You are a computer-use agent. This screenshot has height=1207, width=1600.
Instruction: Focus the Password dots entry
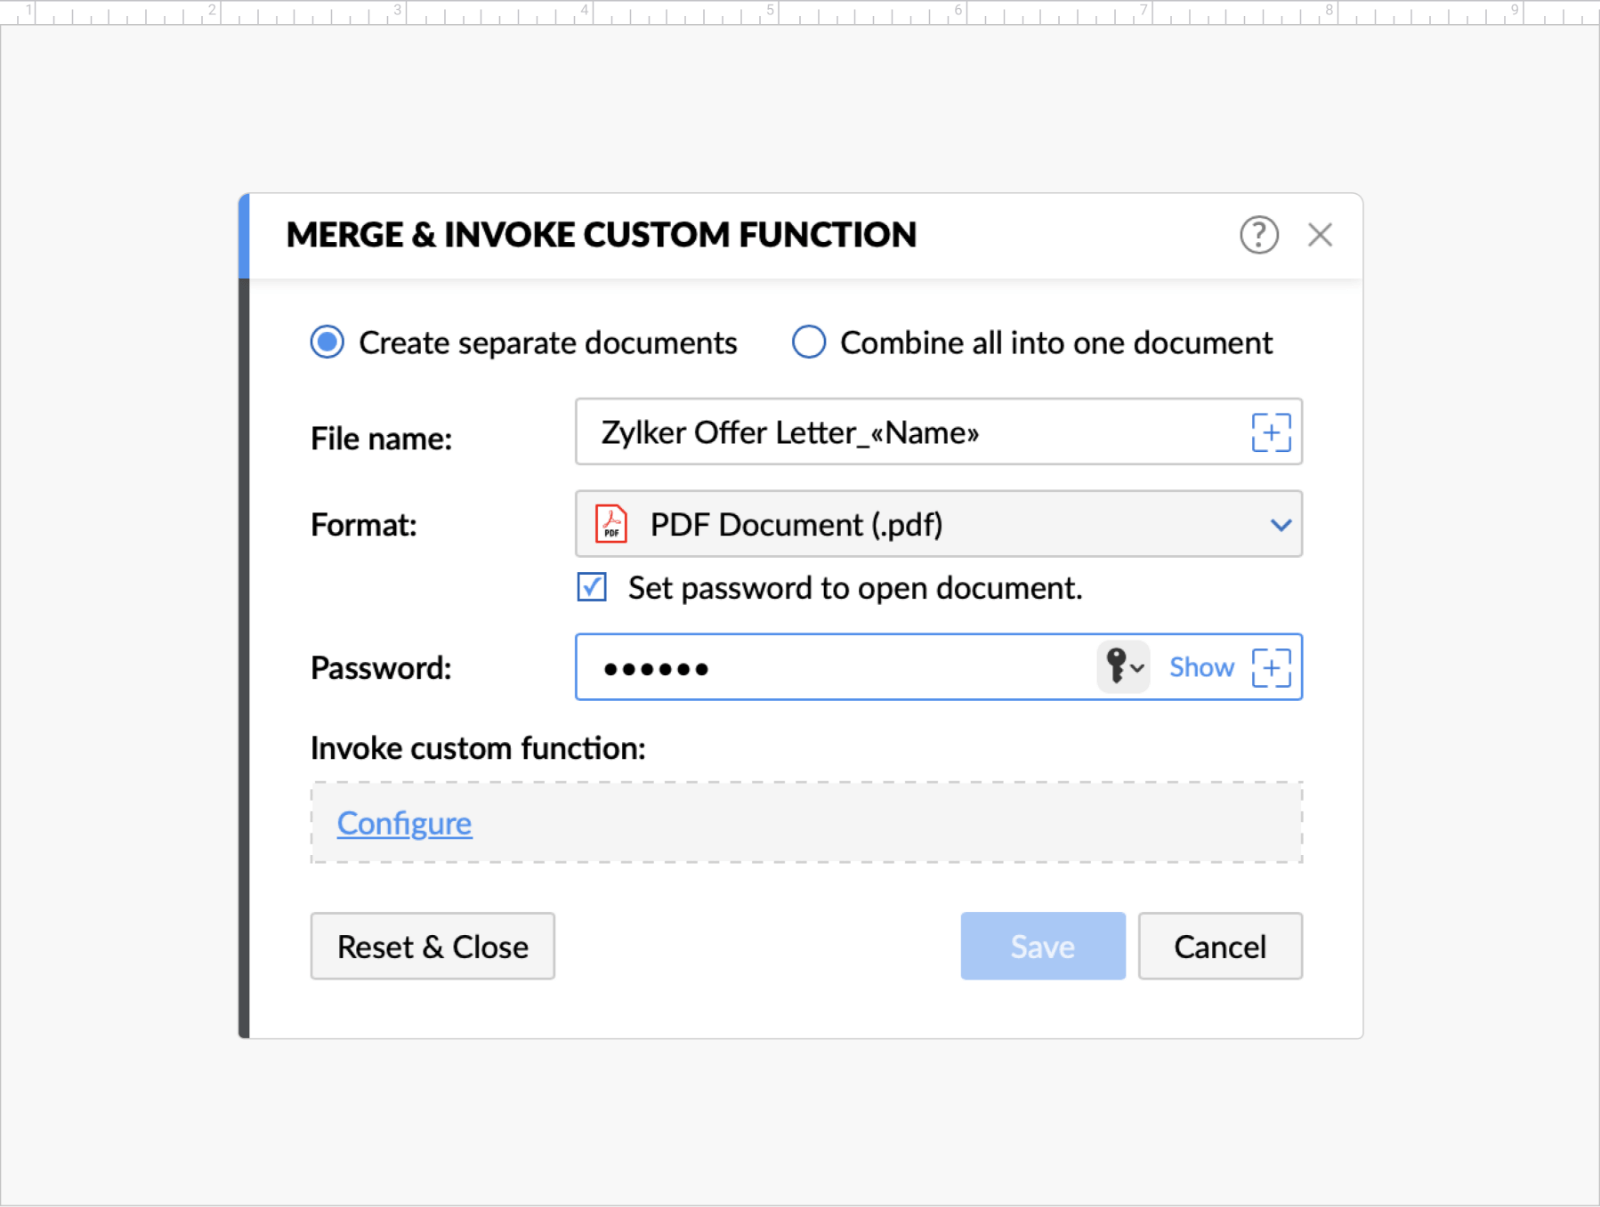tap(830, 667)
